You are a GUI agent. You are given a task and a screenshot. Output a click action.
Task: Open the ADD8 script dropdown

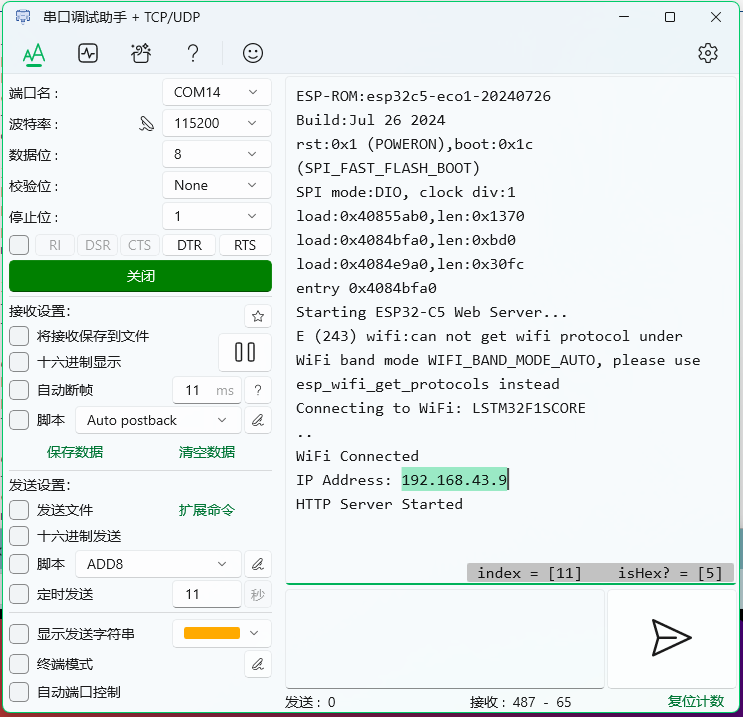pos(158,564)
